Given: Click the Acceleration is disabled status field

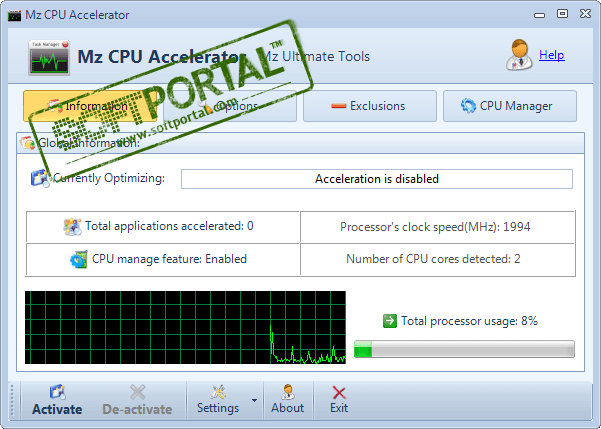Looking at the screenshot, I should [x=376, y=179].
